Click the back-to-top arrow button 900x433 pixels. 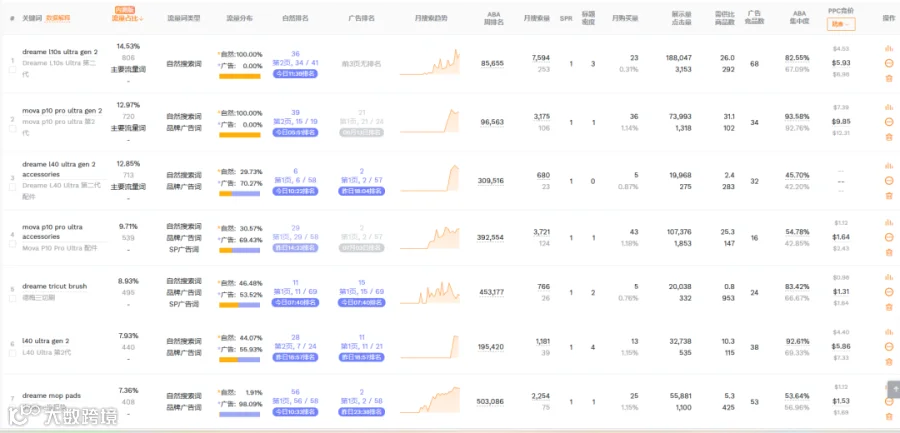(x=894, y=389)
